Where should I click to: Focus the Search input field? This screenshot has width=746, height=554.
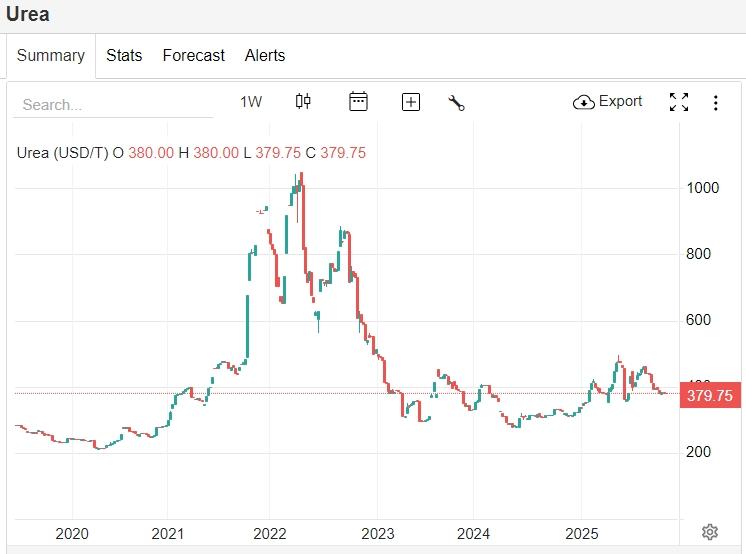coord(115,104)
